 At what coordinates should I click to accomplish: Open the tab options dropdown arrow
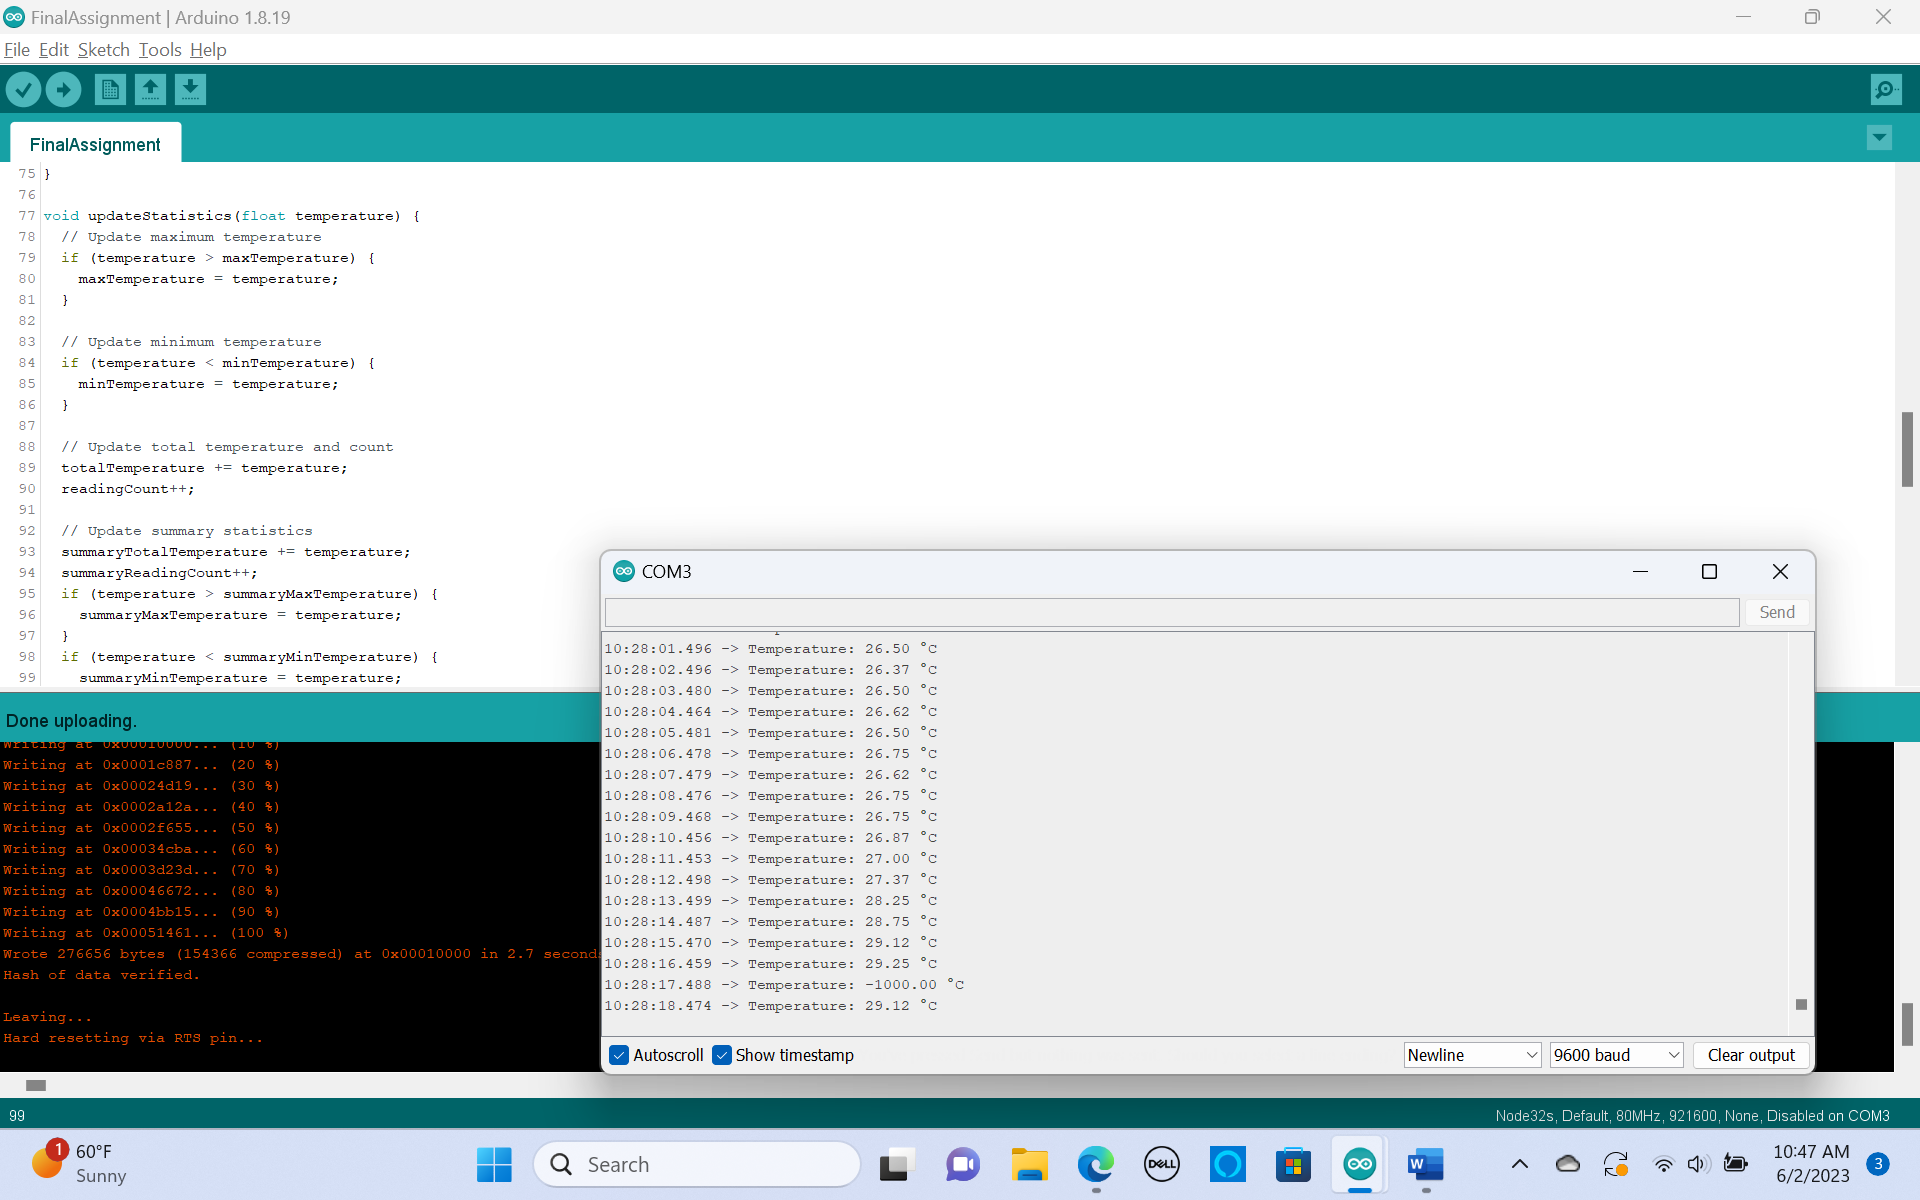1879,138
